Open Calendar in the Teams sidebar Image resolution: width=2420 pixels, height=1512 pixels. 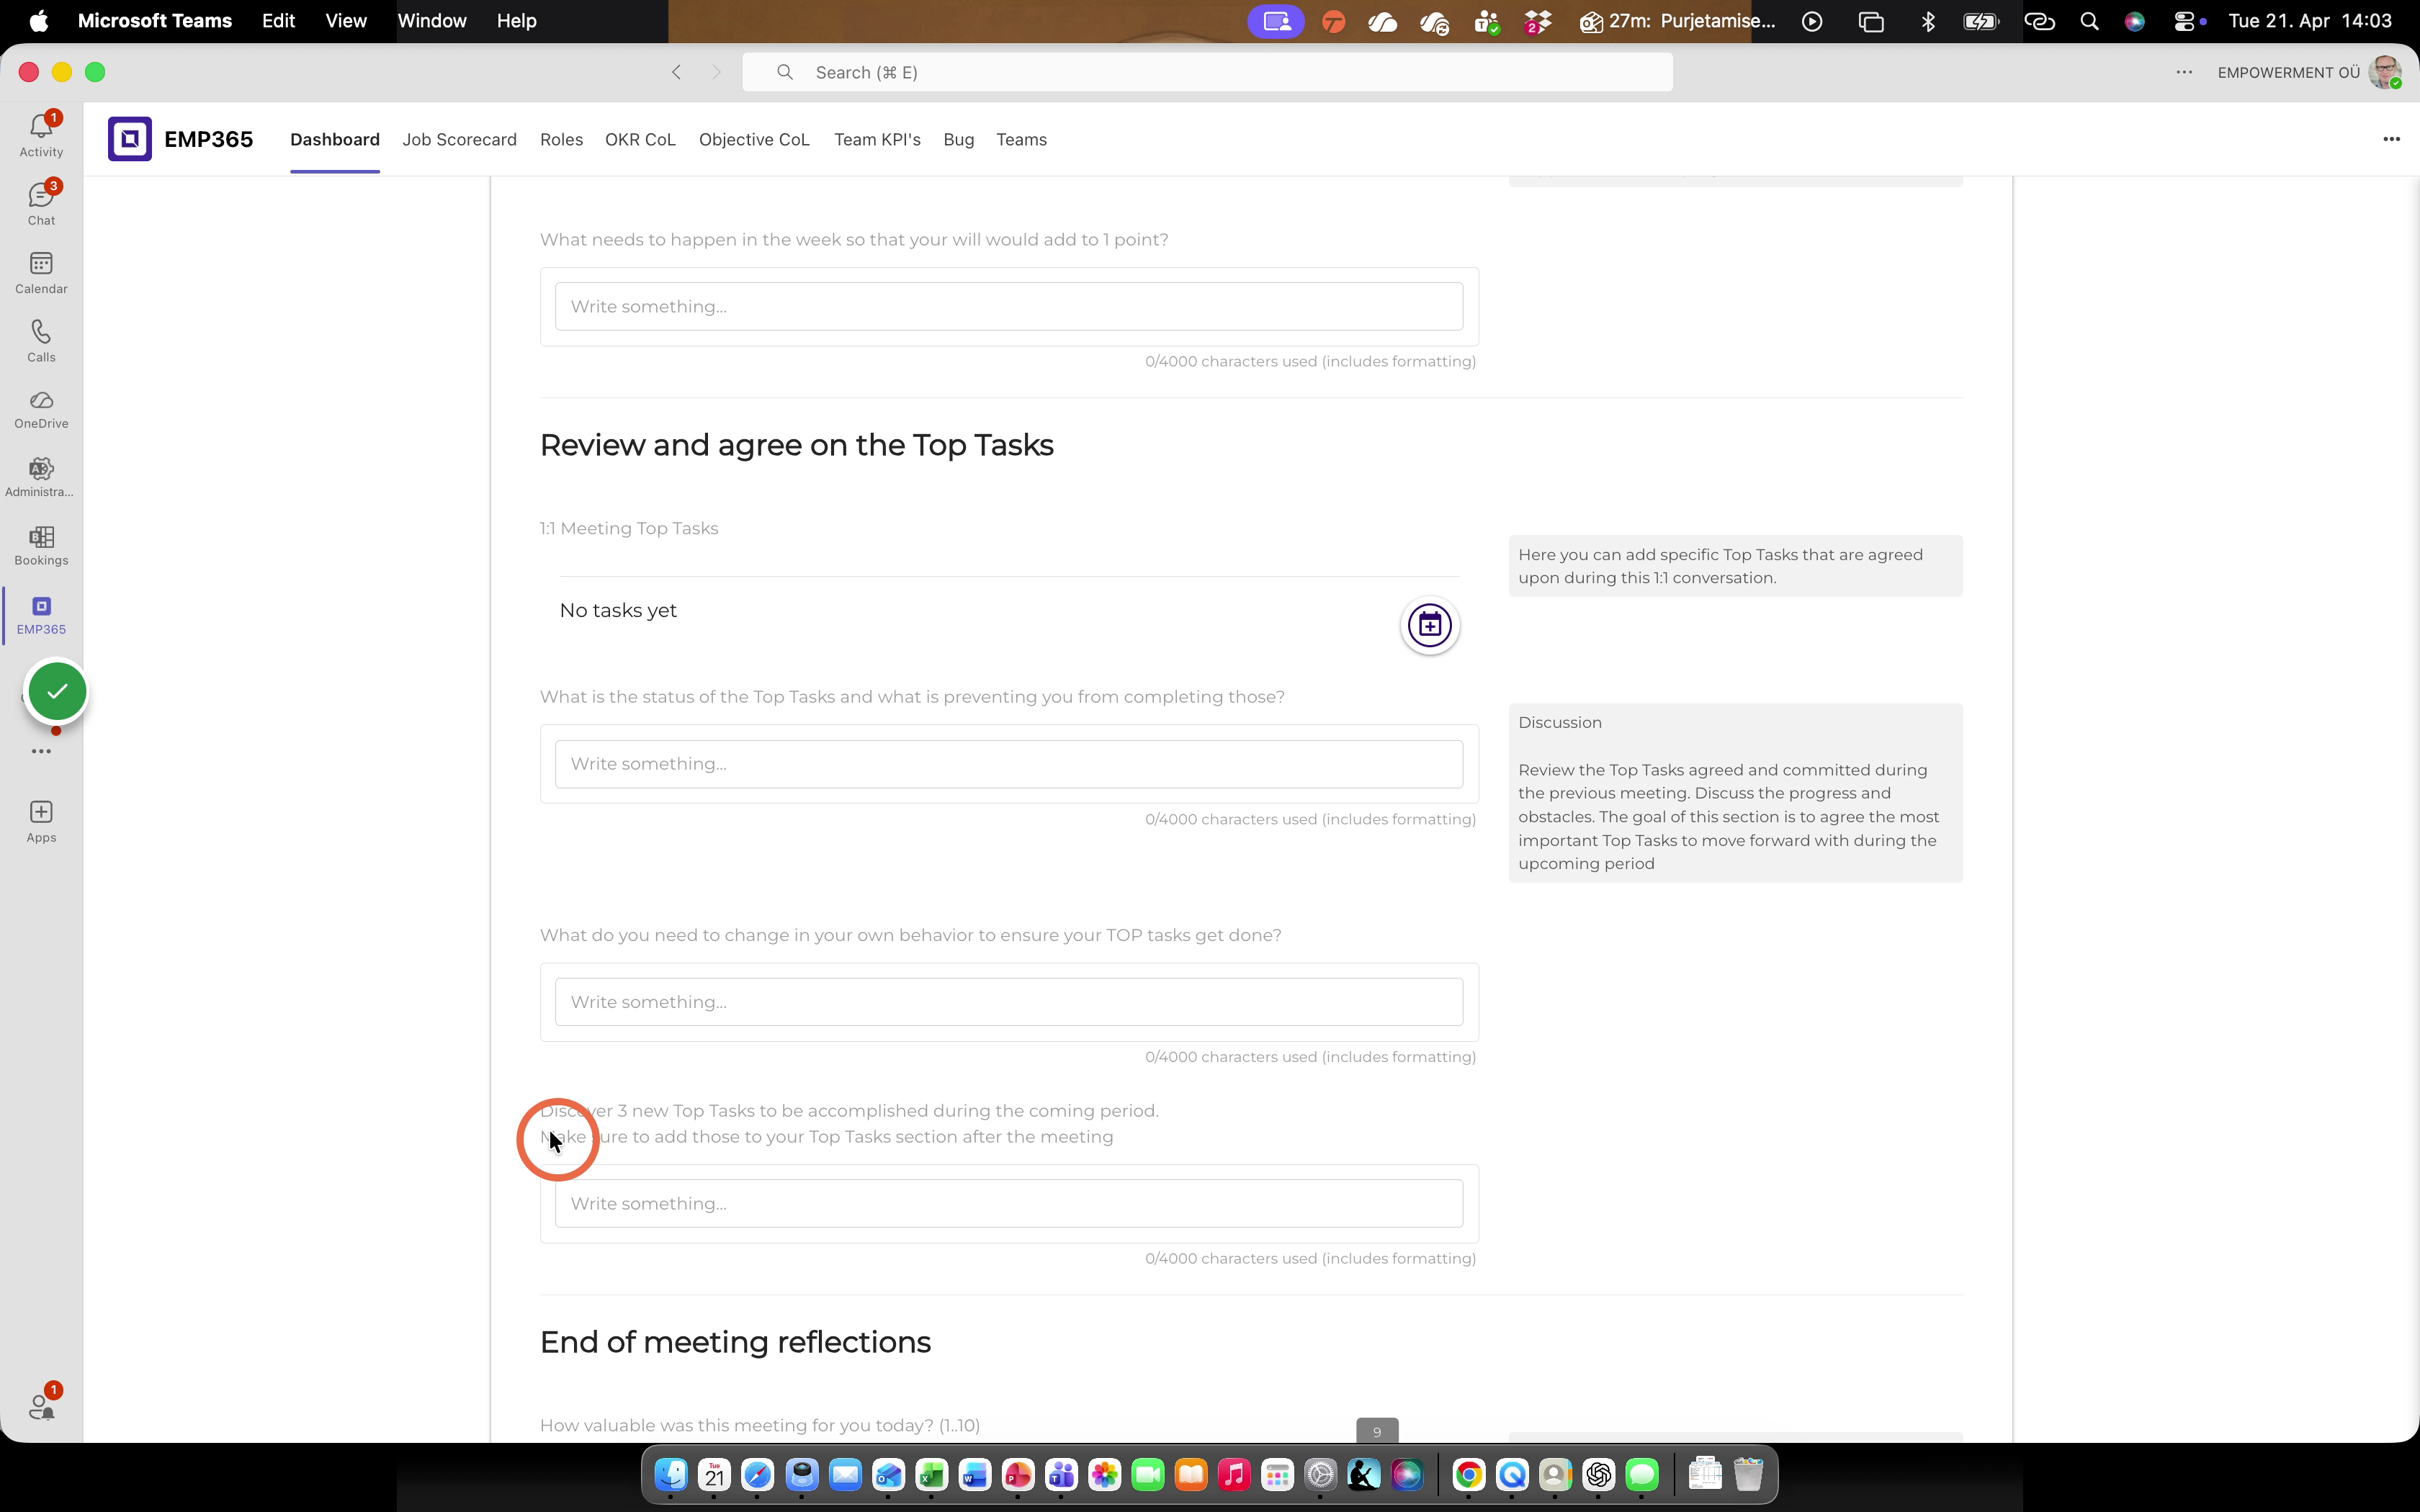[x=41, y=272]
